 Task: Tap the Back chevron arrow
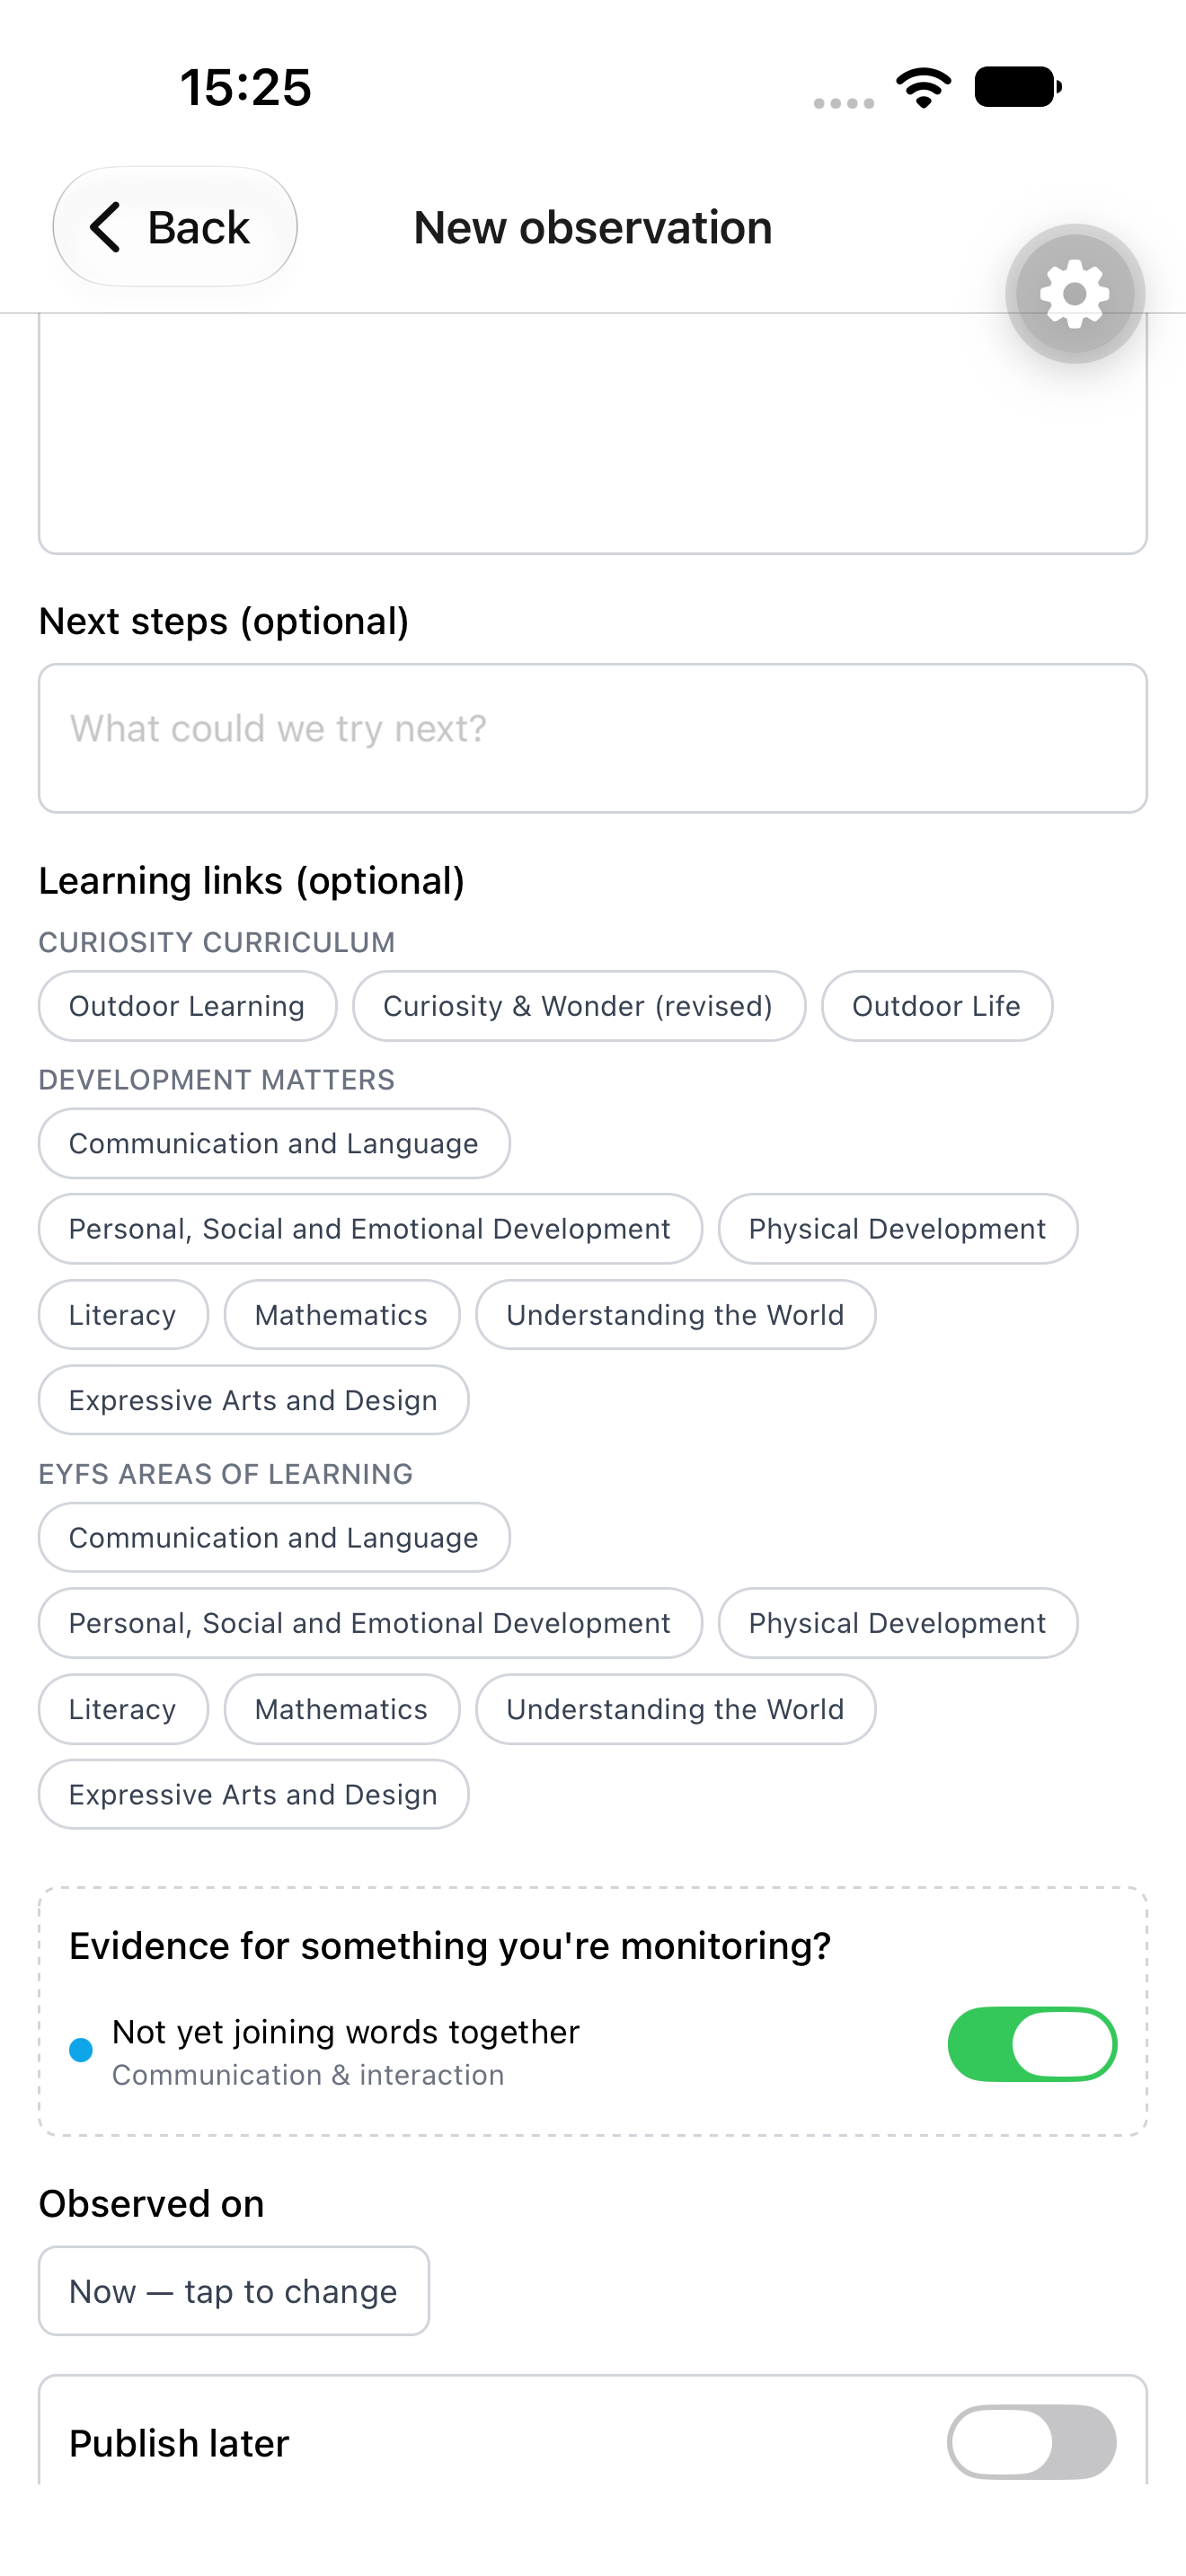(x=105, y=227)
